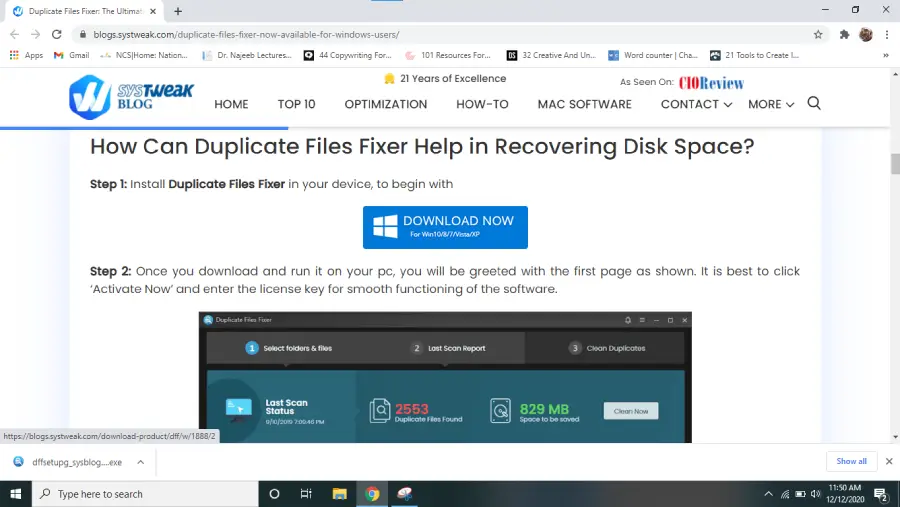Click Chrome icon in taskbar
The width and height of the screenshot is (900, 507).
click(x=372, y=494)
